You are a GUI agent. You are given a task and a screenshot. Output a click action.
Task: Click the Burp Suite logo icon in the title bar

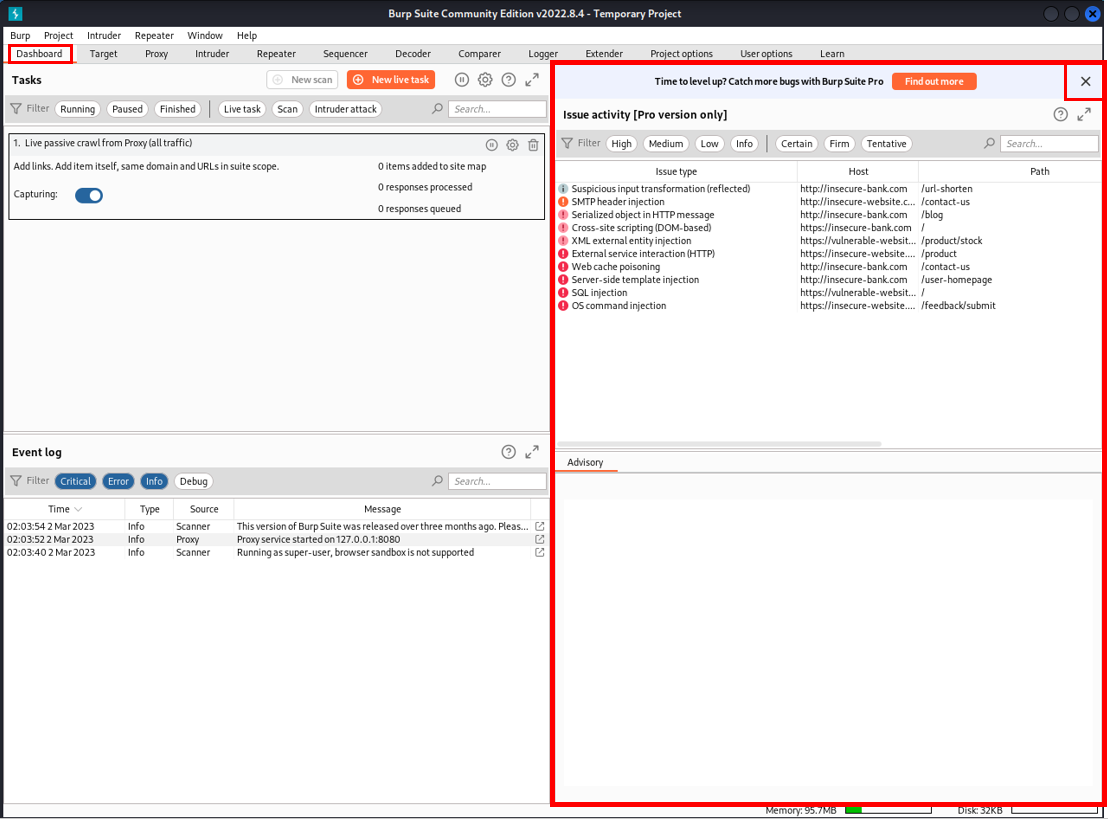[x=16, y=13]
